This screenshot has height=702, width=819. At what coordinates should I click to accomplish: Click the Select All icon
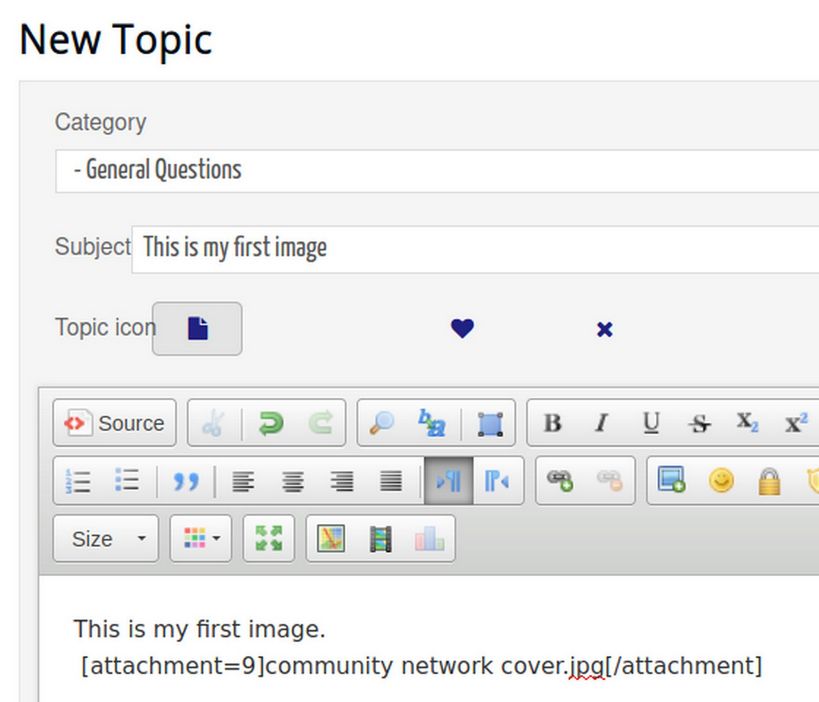[490, 423]
